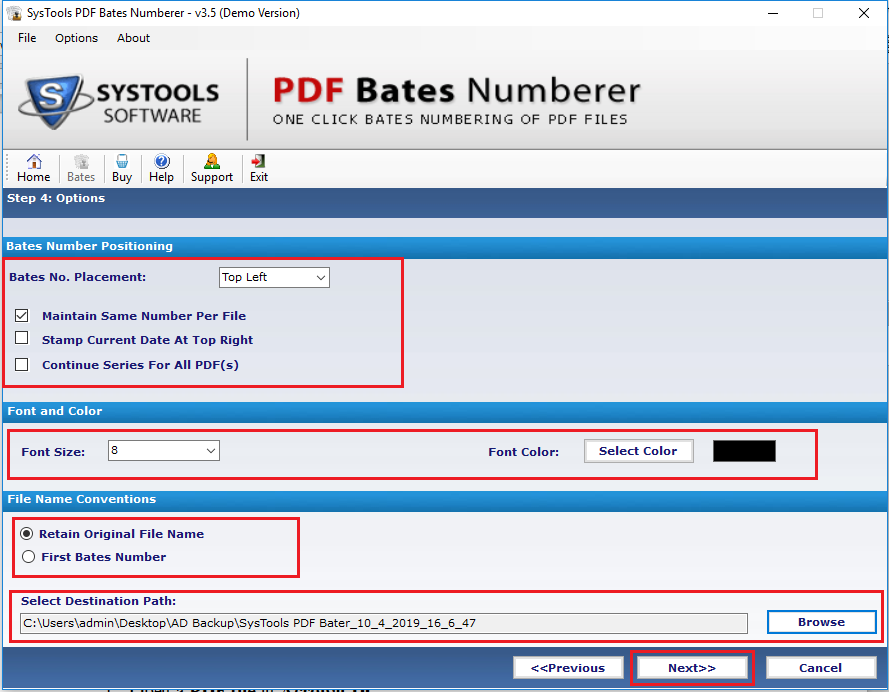
Task: Go to Home in the toolbar
Action: [33, 168]
